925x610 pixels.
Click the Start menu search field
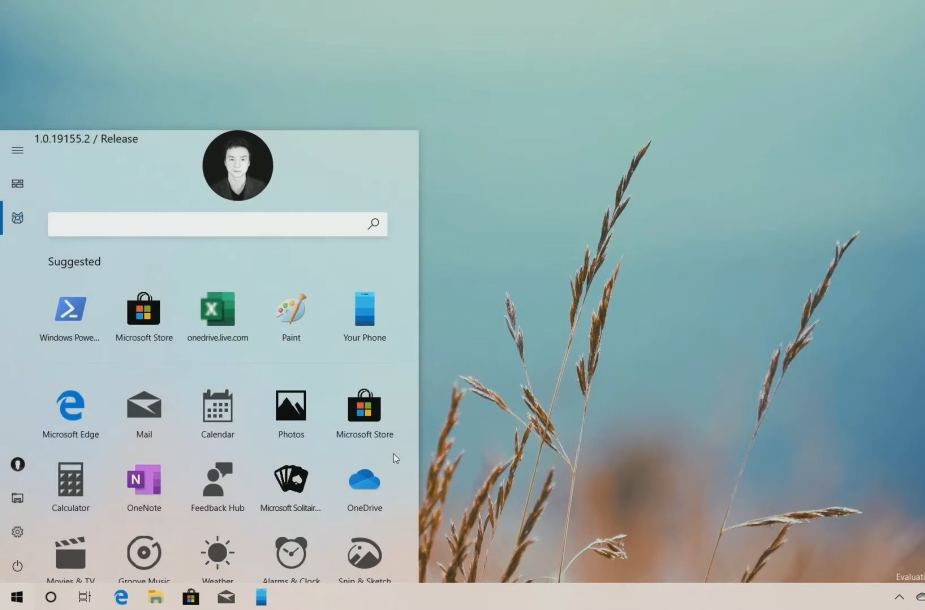218,224
